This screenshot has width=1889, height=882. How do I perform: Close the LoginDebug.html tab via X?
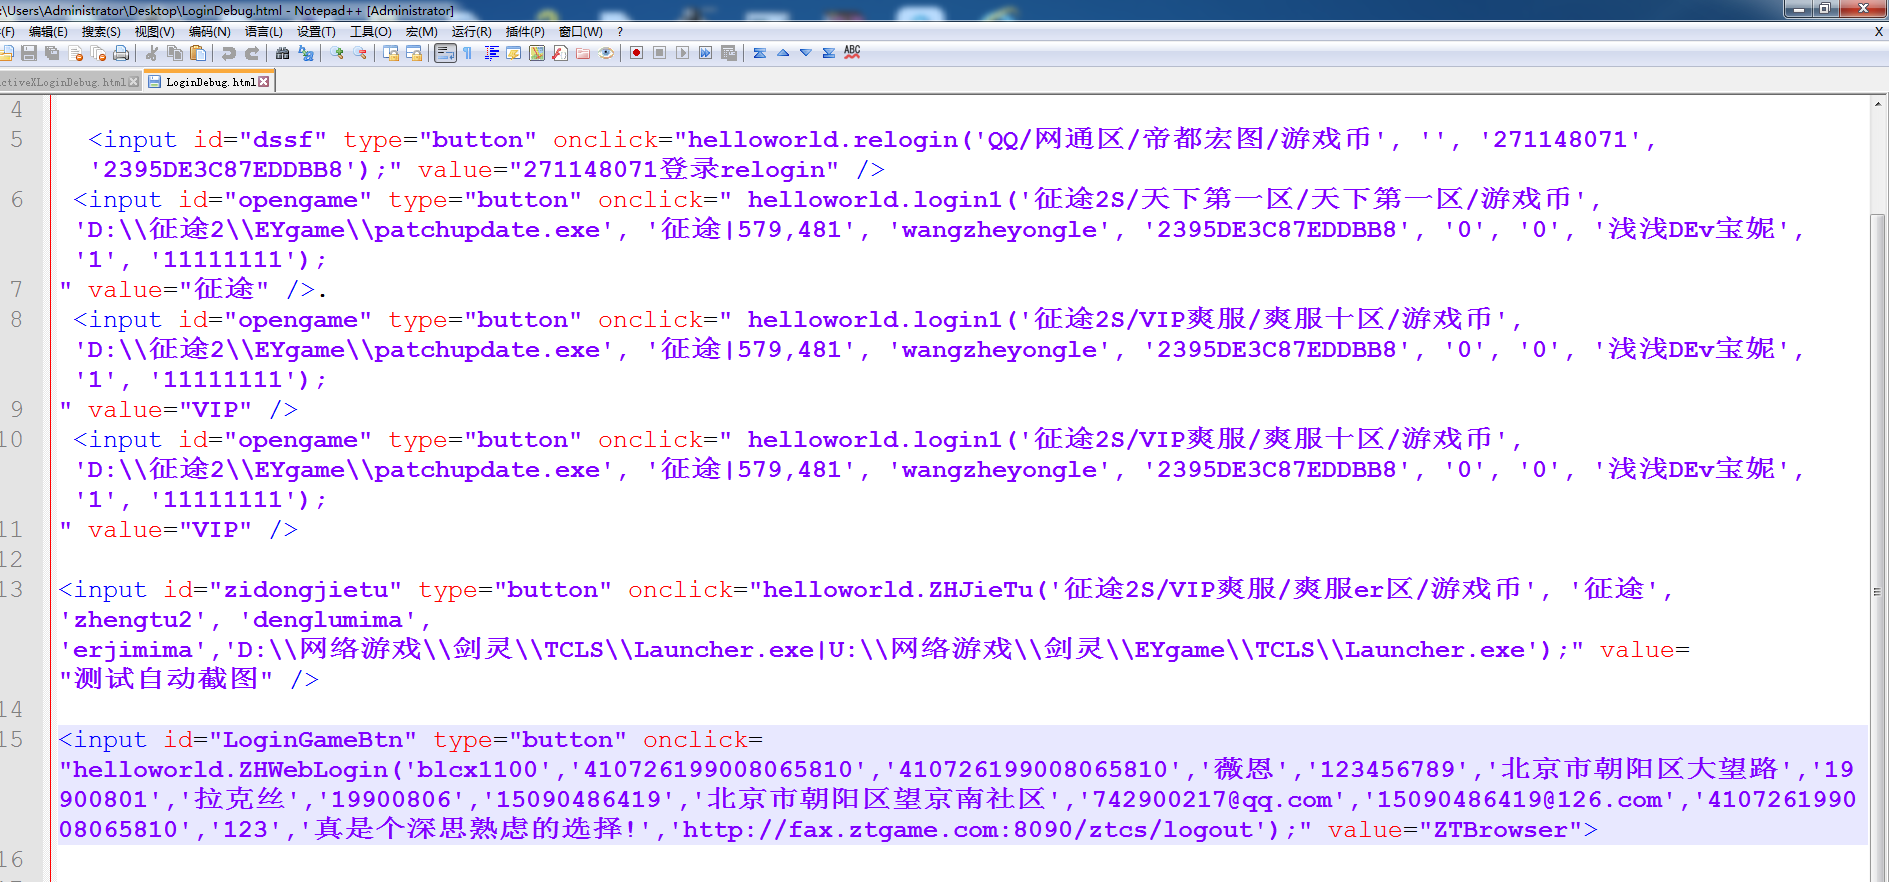[x=264, y=82]
